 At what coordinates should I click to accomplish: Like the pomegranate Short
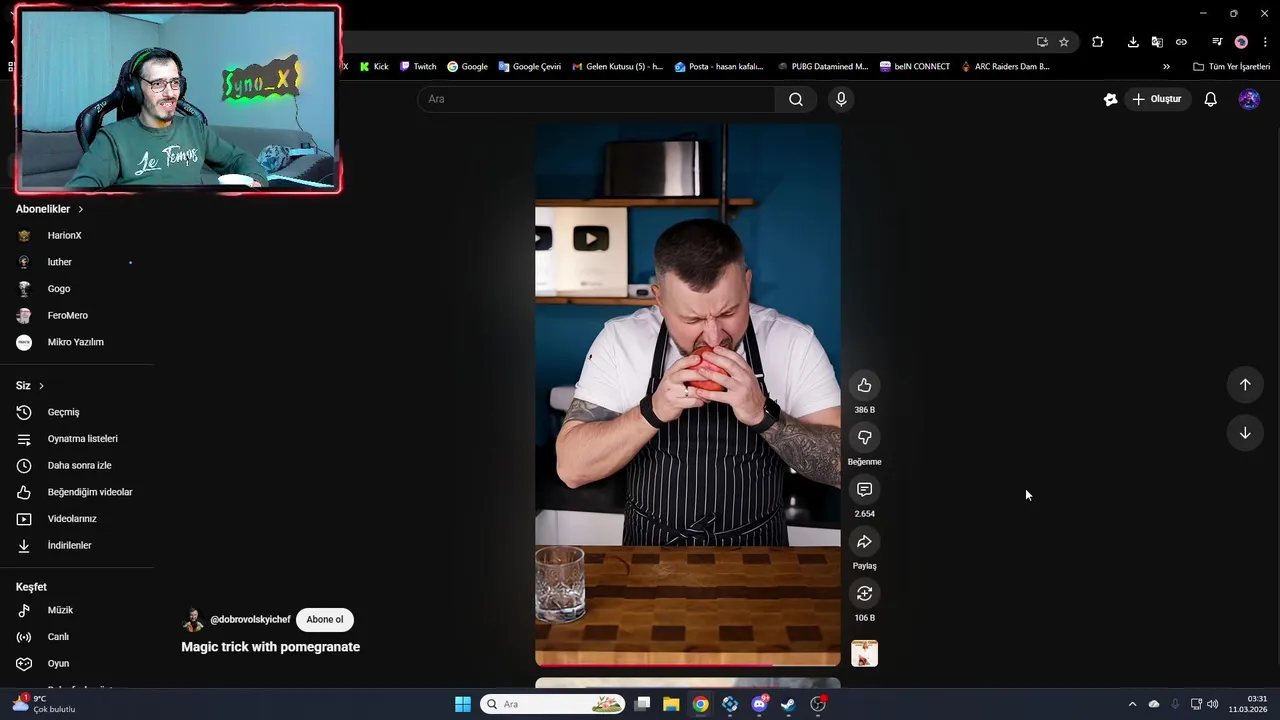point(864,385)
